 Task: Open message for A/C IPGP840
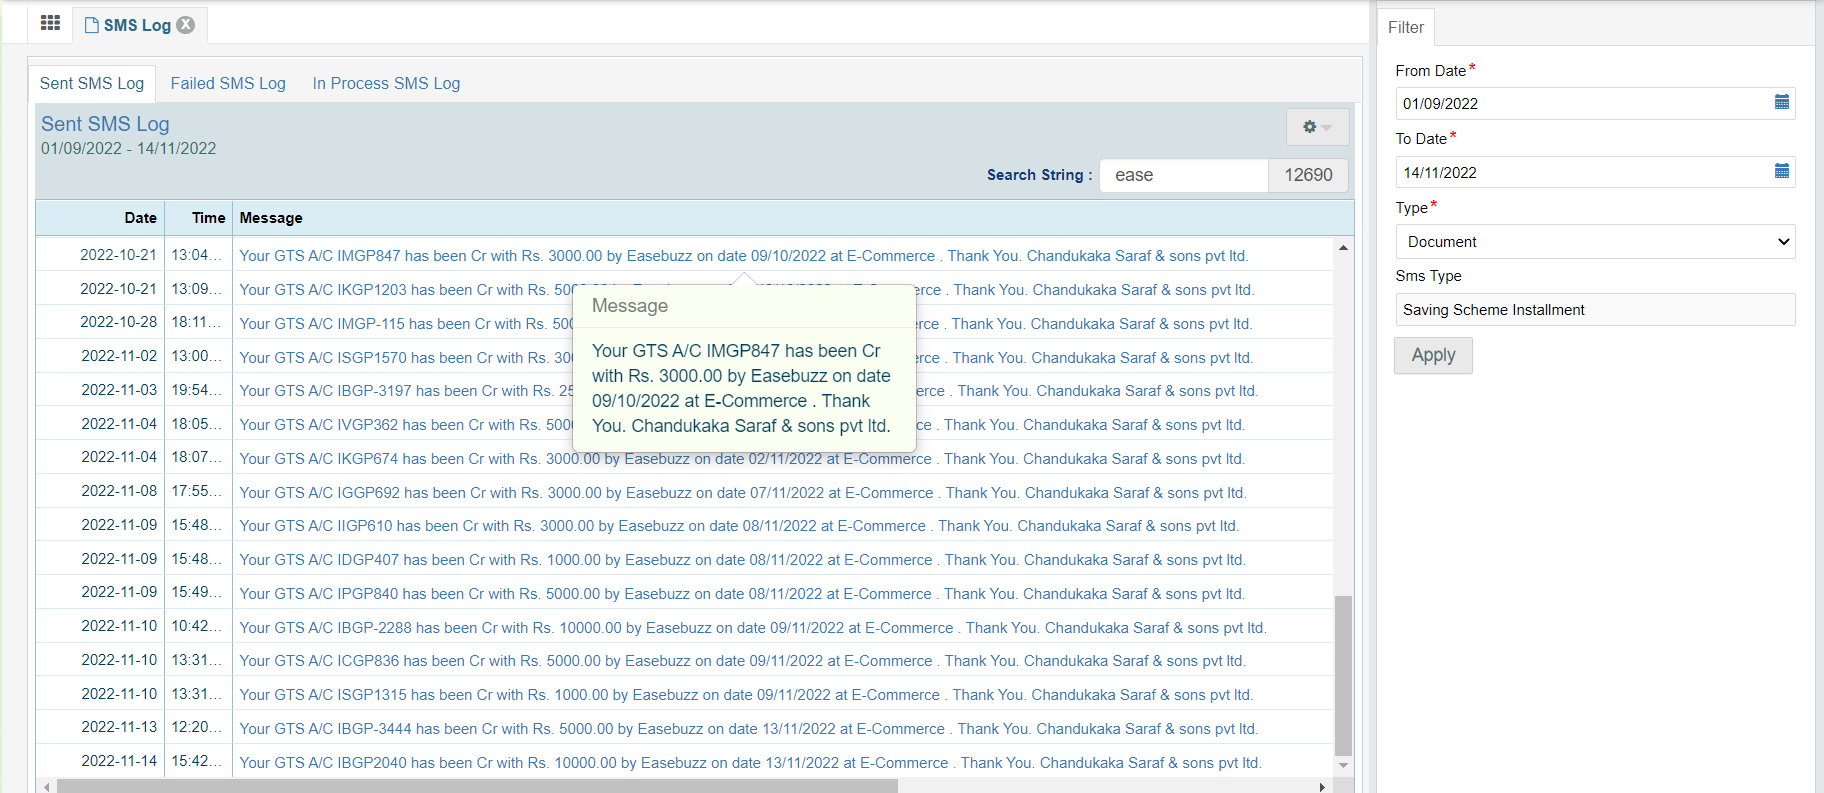click(741, 594)
